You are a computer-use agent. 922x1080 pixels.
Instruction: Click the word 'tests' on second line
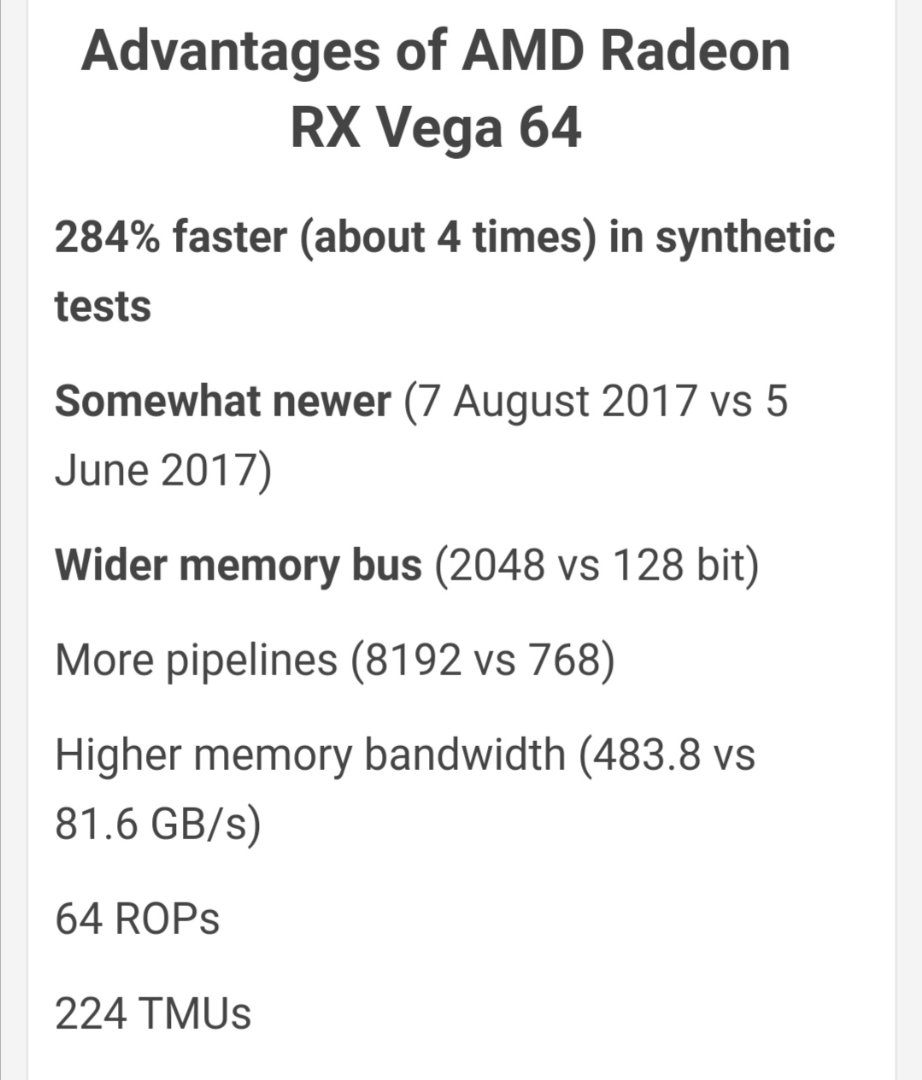point(102,305)
